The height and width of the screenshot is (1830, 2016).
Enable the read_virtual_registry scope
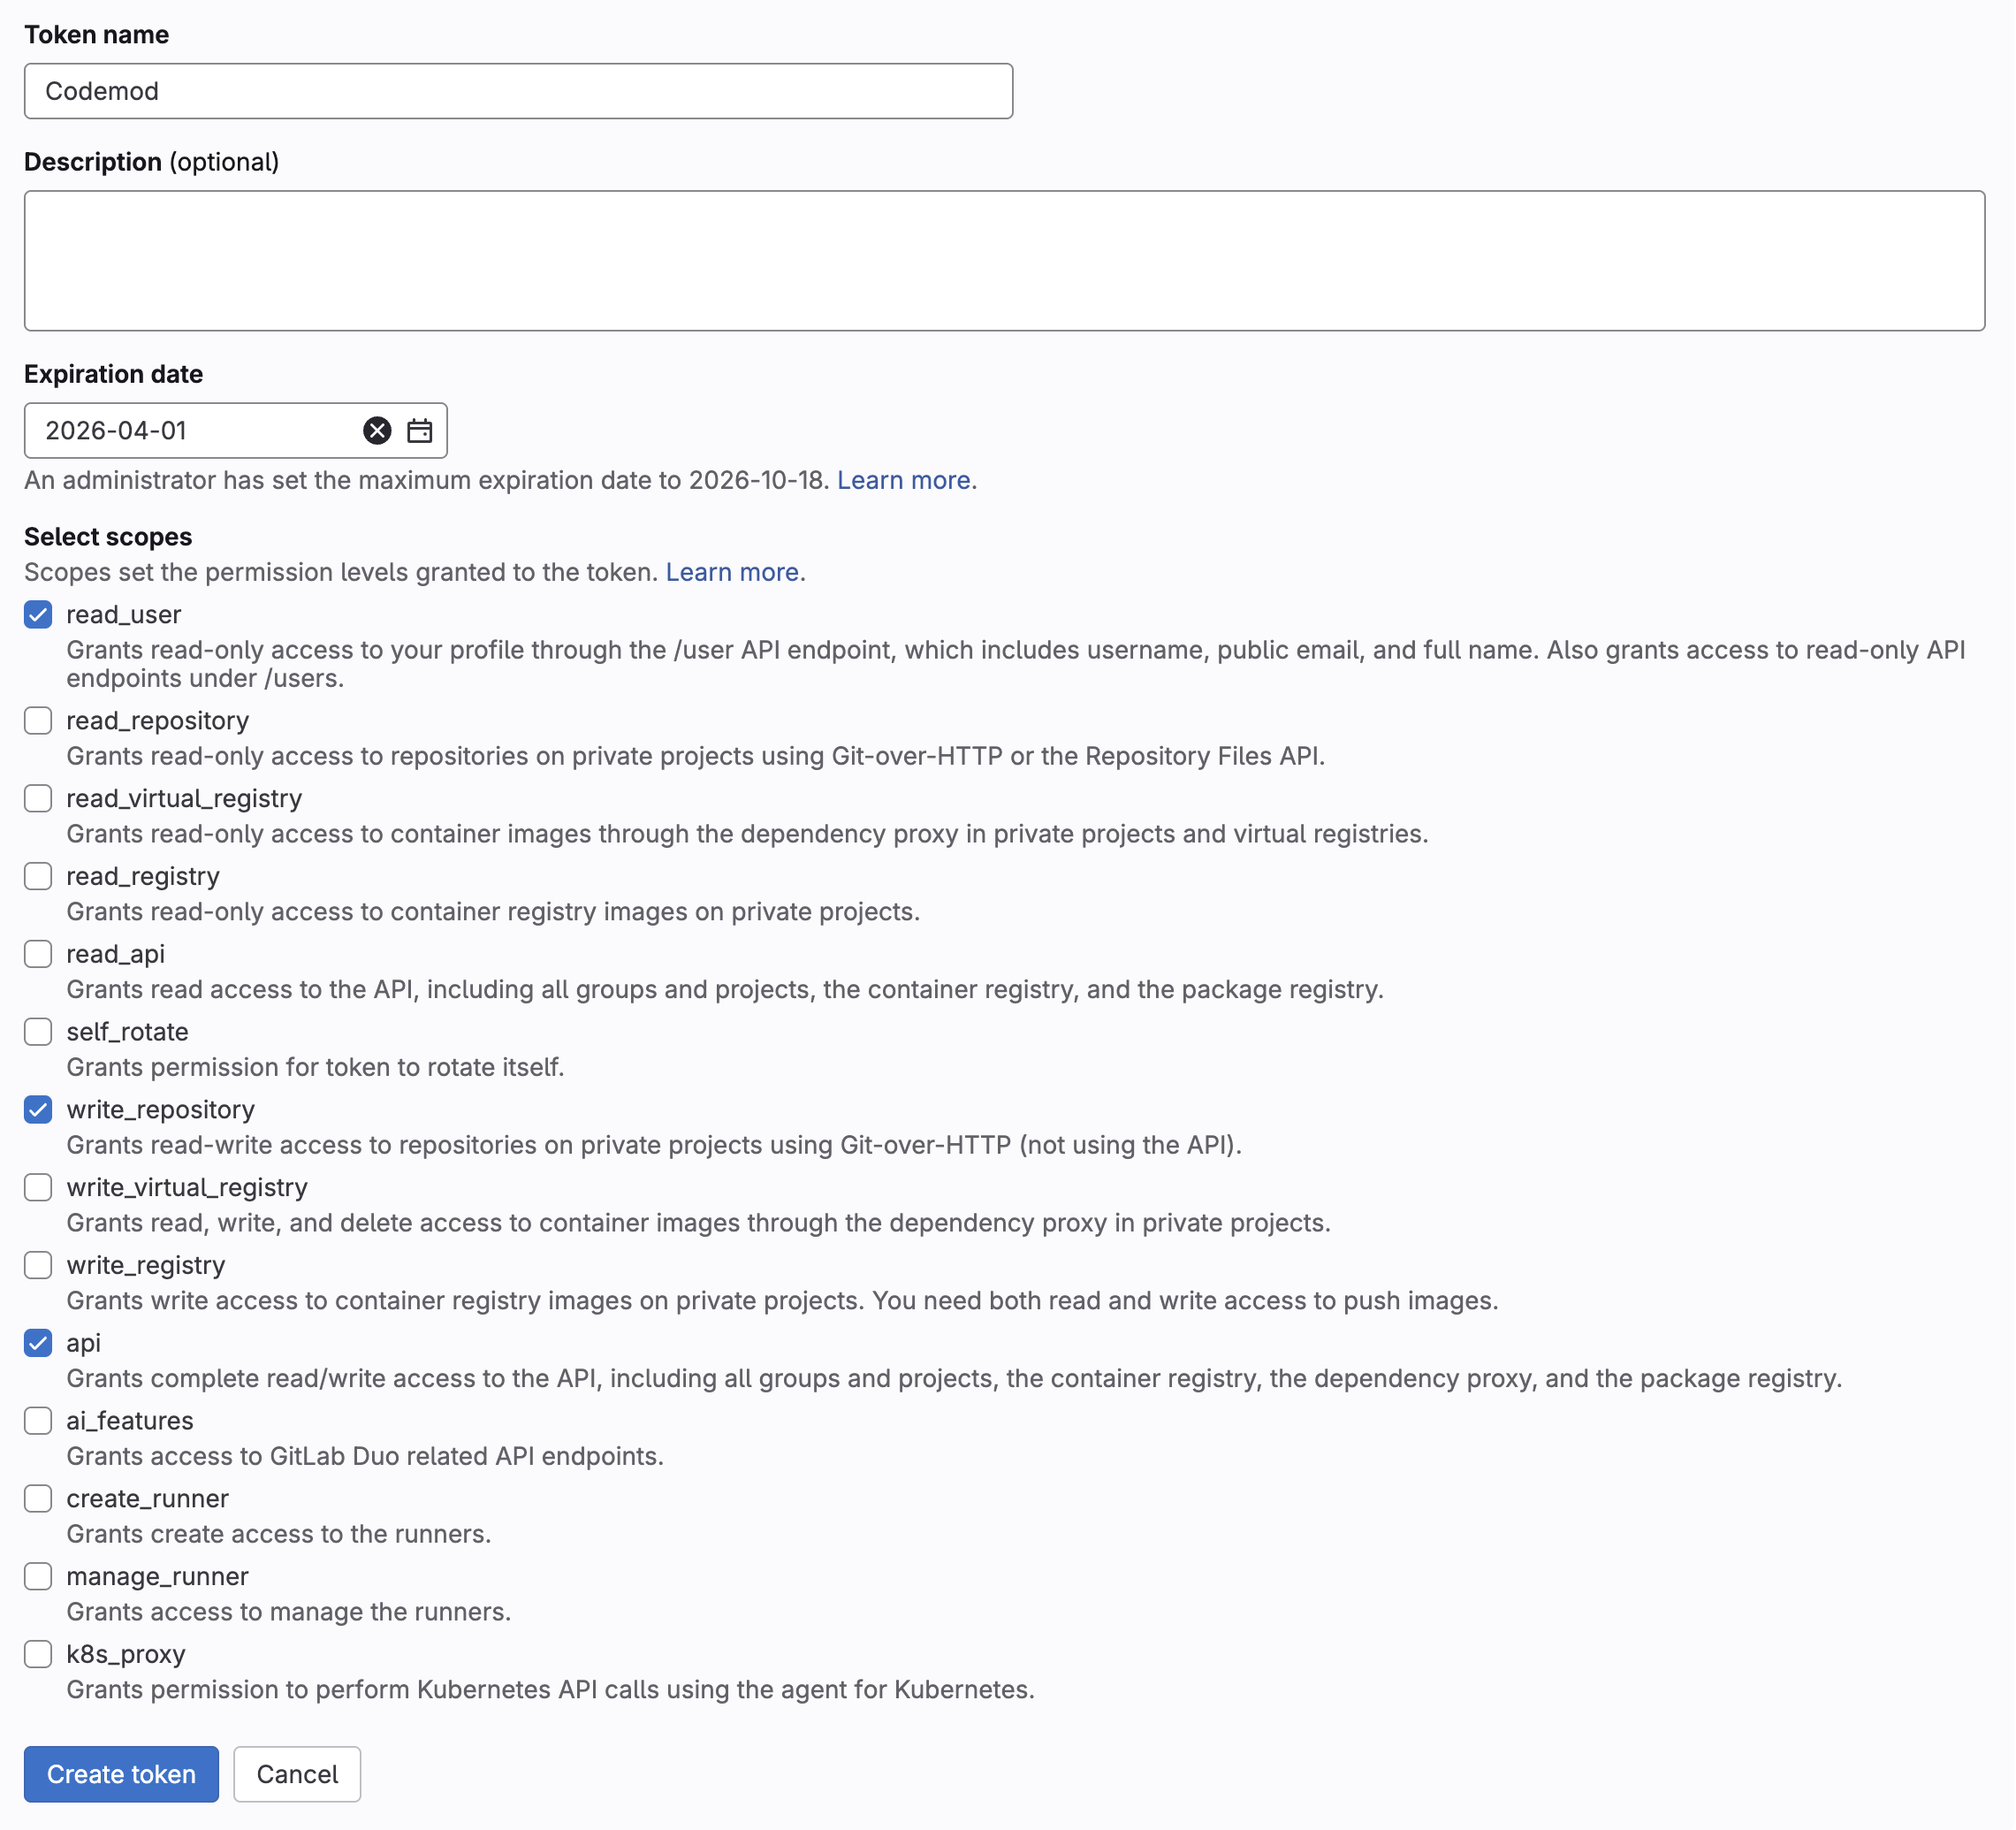(x=38, y=798)
